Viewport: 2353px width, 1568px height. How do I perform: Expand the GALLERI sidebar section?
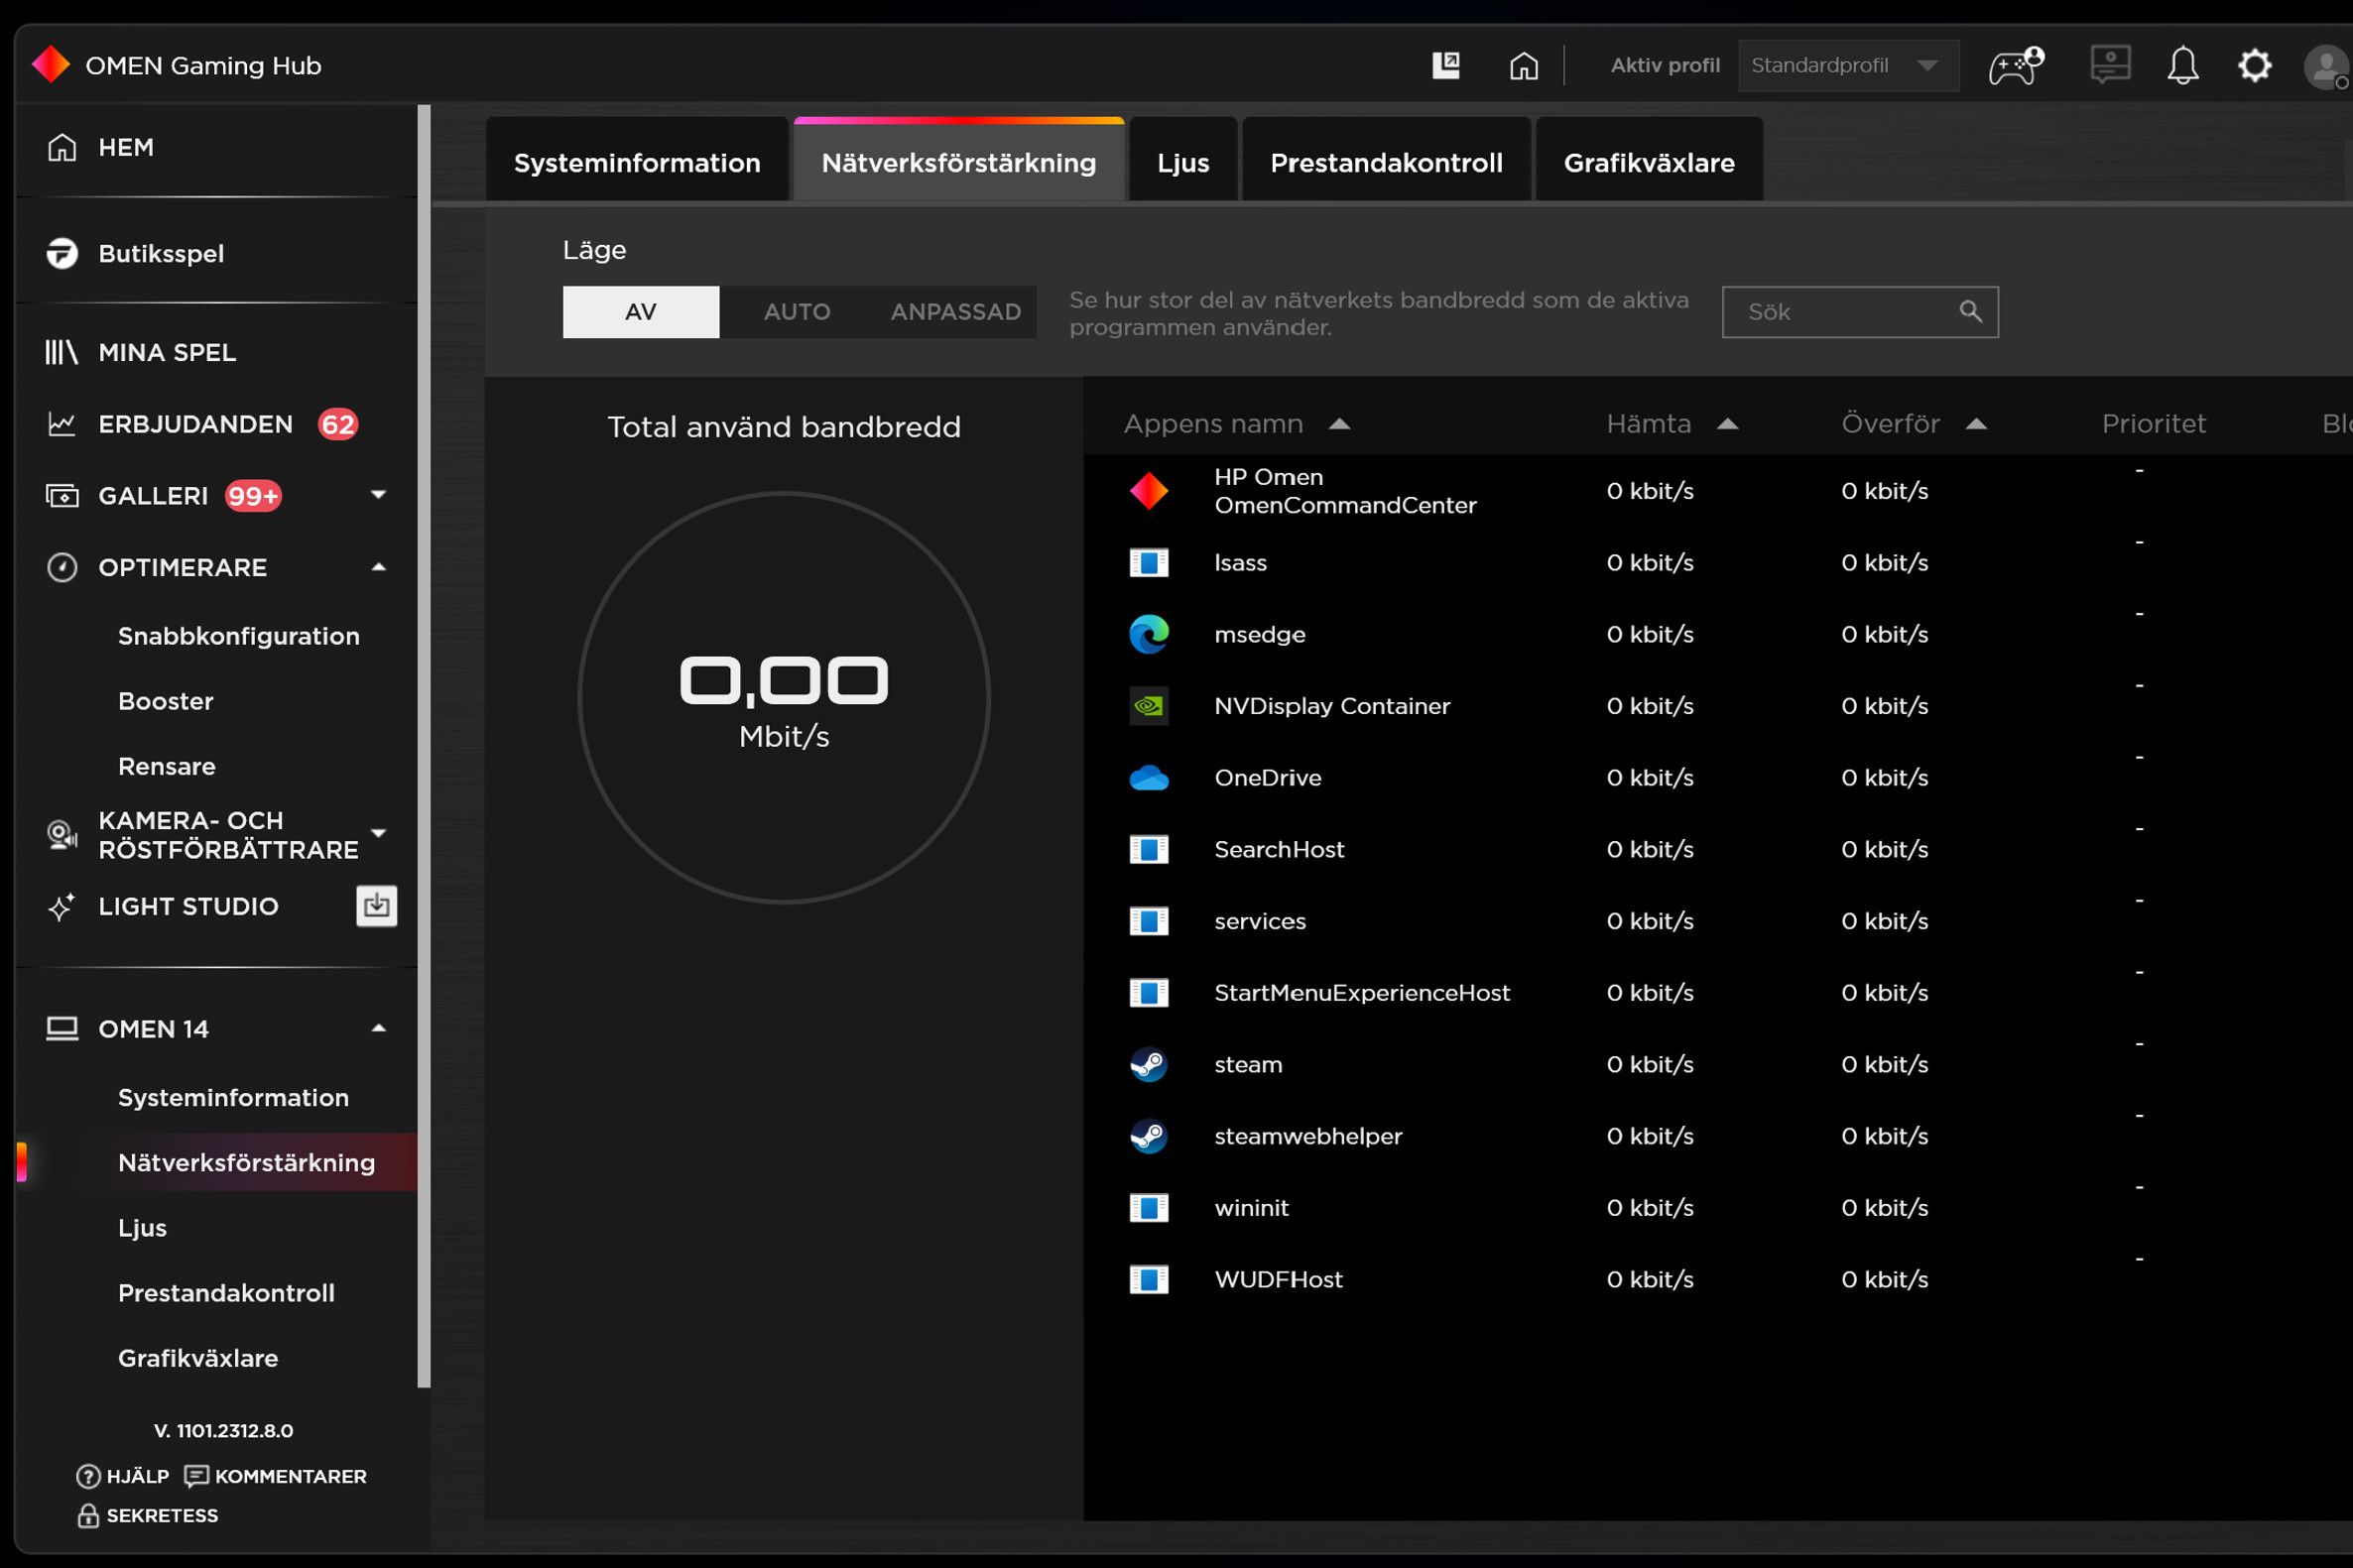click(x=378, y=495)
